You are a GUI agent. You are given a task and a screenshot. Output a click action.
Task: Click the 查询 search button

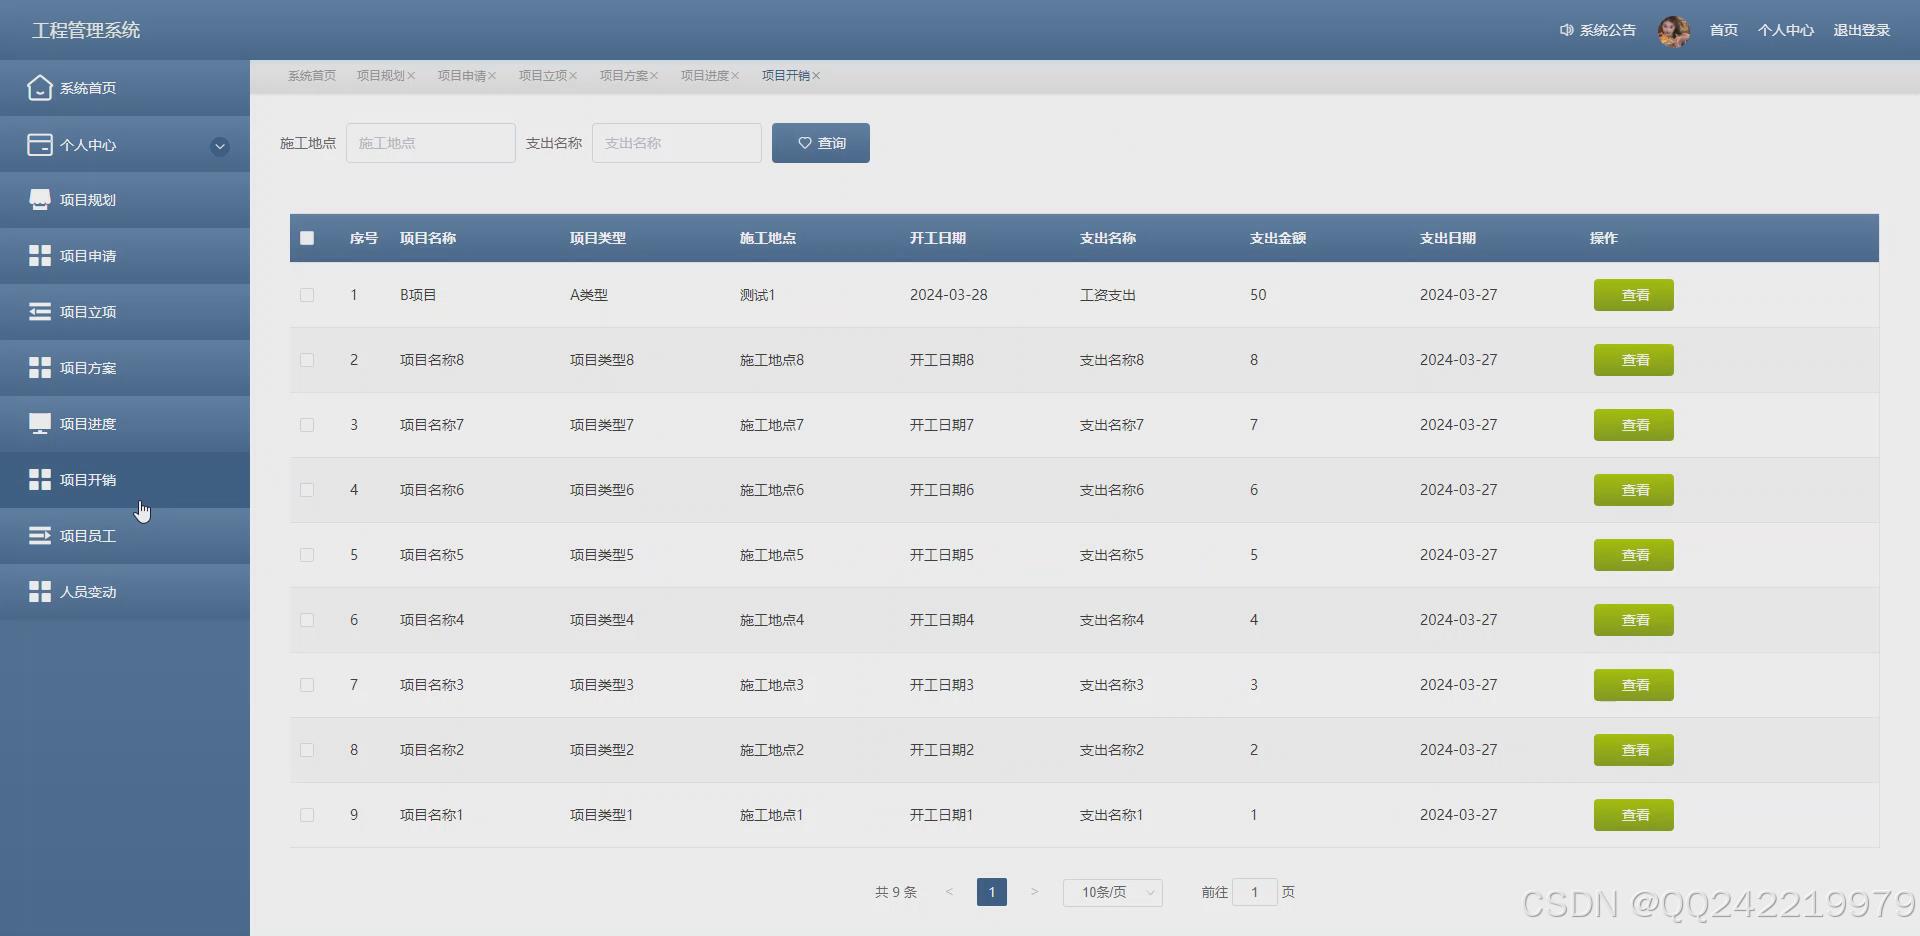pos(820,142)
